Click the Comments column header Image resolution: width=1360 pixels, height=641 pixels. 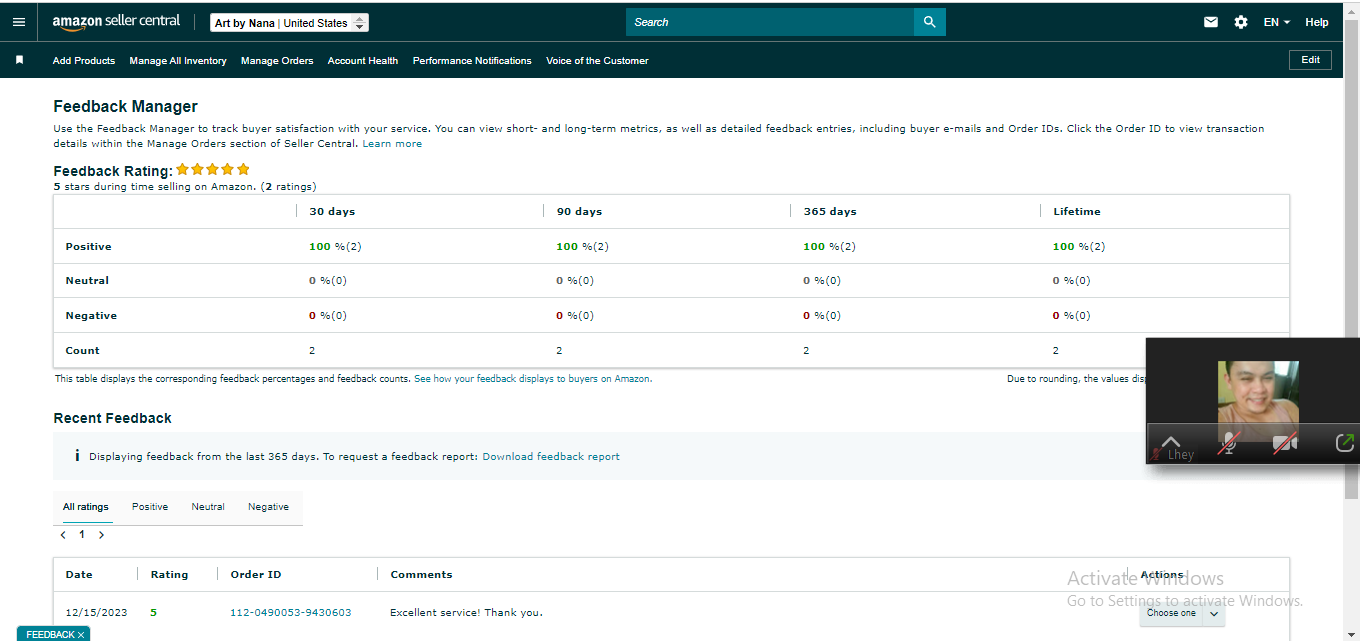click(421, 575)
